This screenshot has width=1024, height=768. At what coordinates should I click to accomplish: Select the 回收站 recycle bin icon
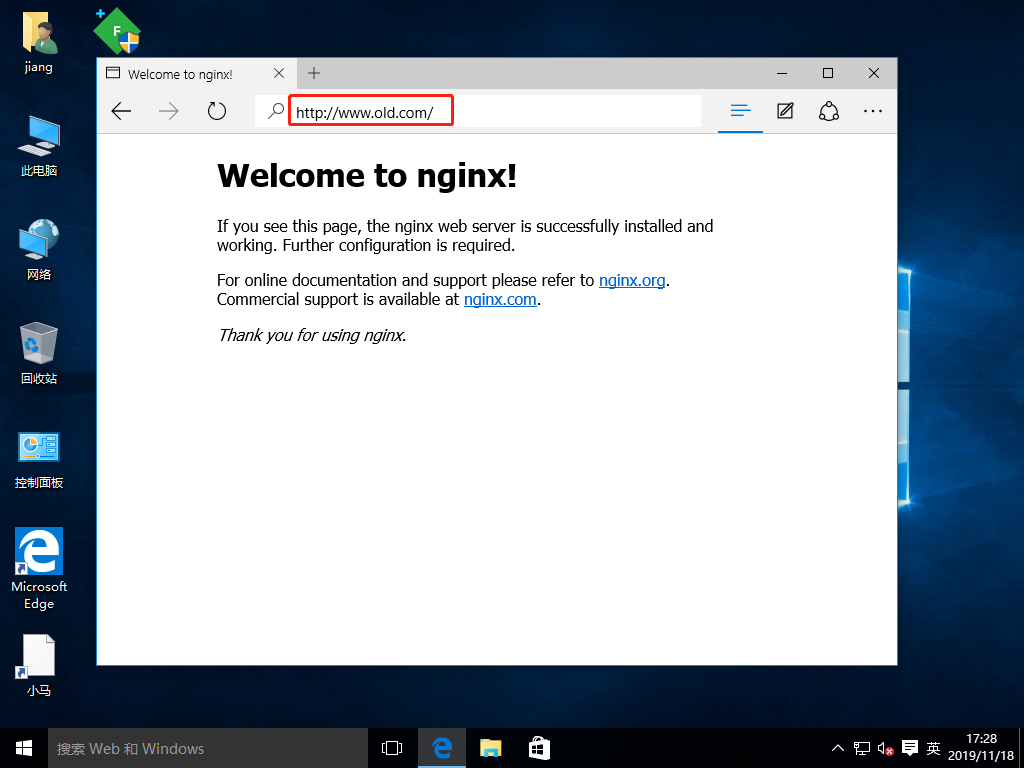39,353
